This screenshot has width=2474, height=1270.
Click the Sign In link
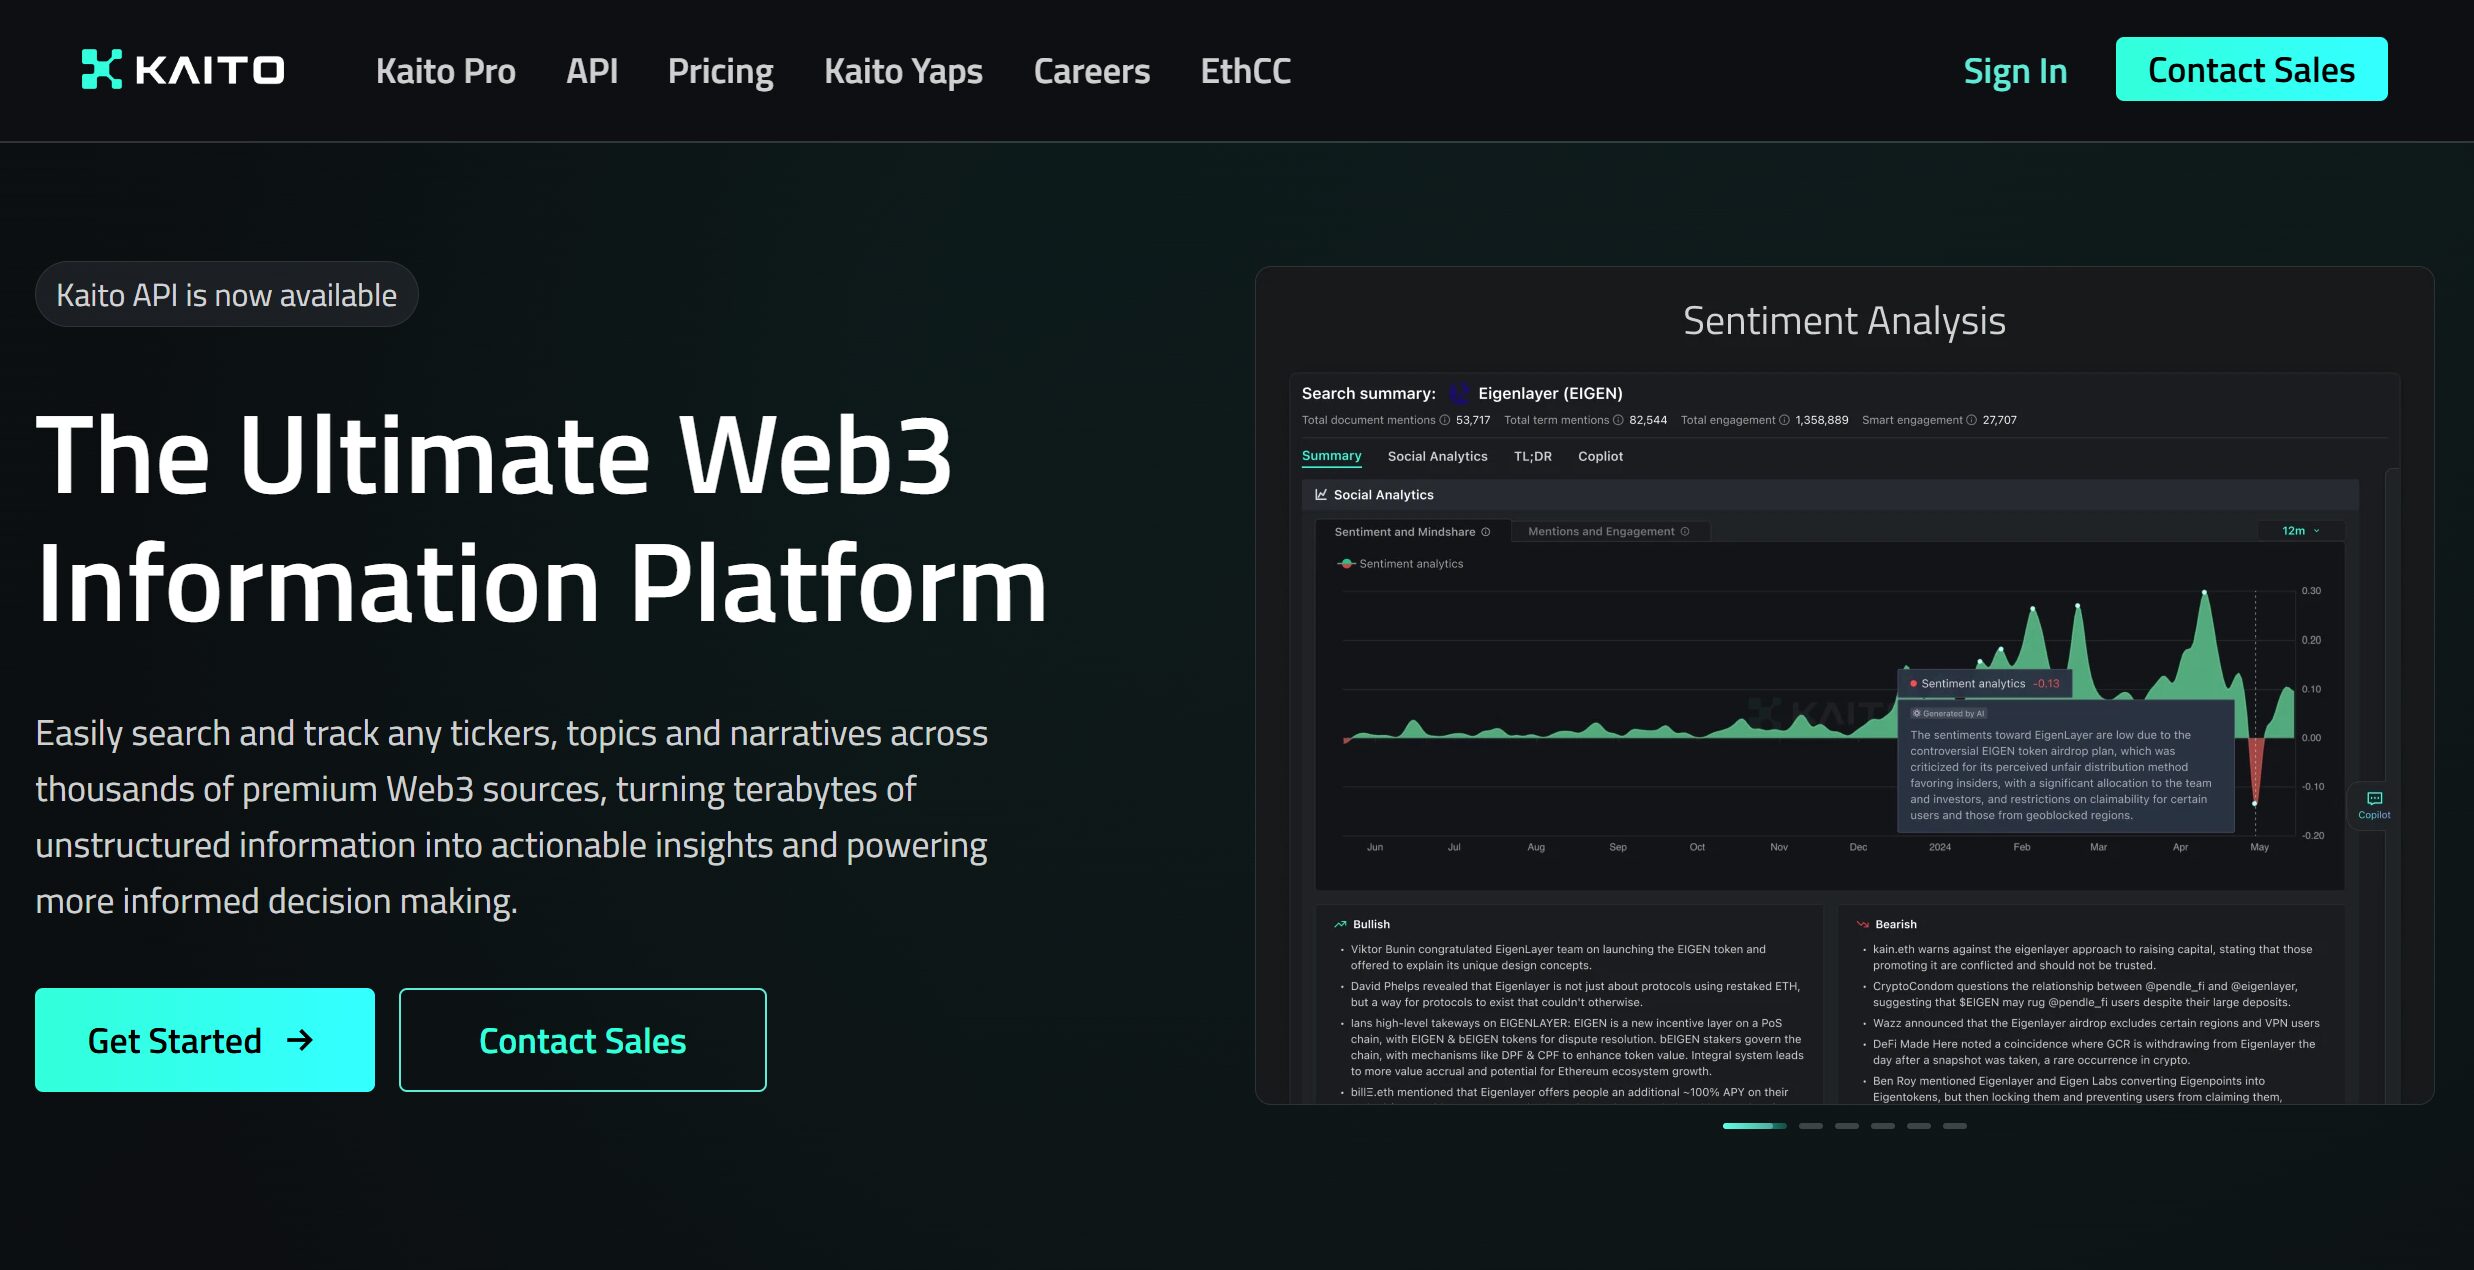click(x=2015, y=71)
